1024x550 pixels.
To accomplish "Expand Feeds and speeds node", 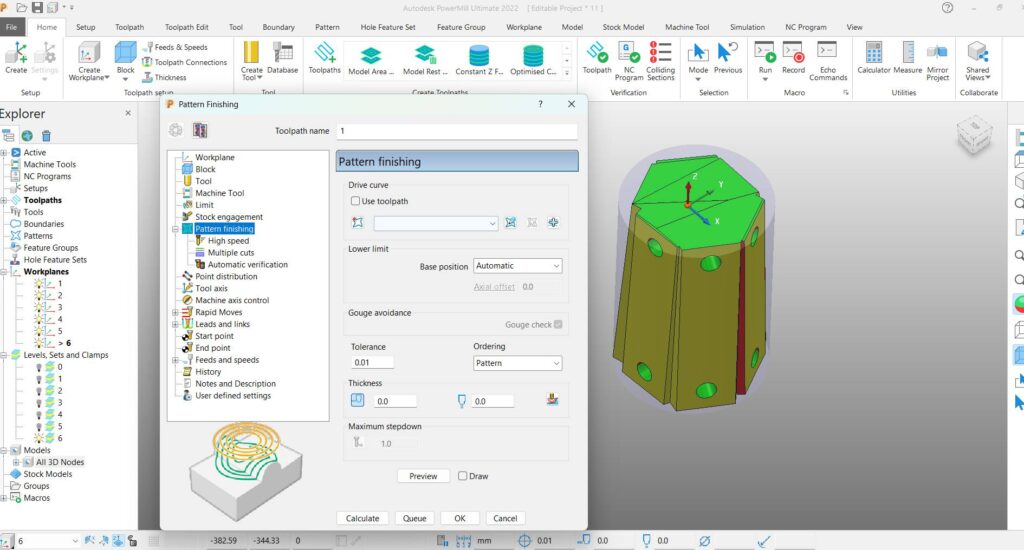I will 175,360.
